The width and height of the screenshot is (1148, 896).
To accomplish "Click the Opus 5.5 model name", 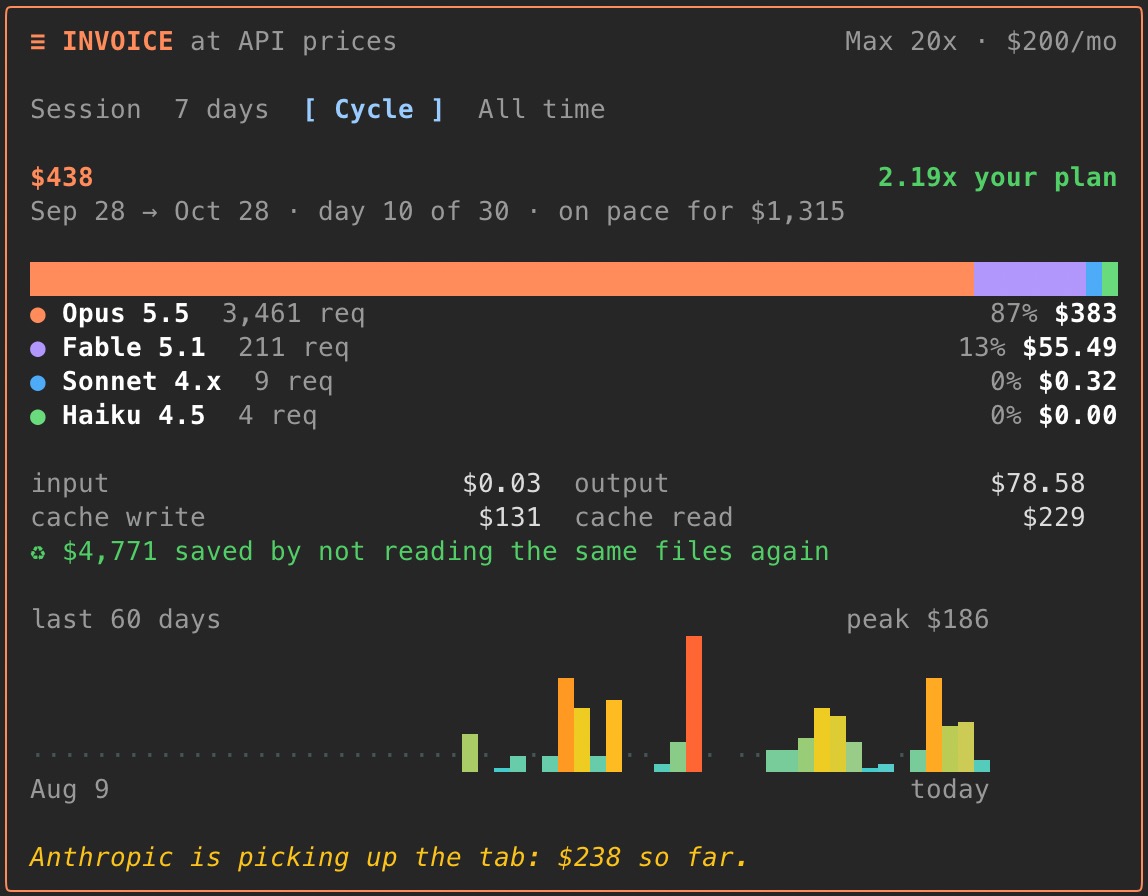I will (x=125, y=313).
